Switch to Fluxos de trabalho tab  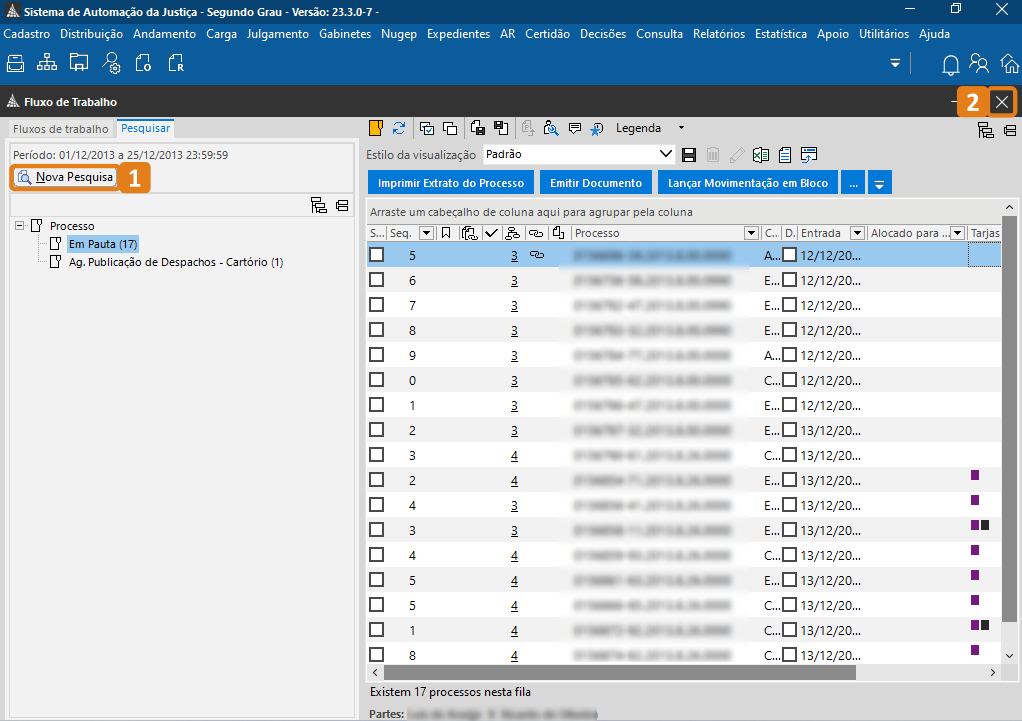pyautogui.click(x=61, y=129)
